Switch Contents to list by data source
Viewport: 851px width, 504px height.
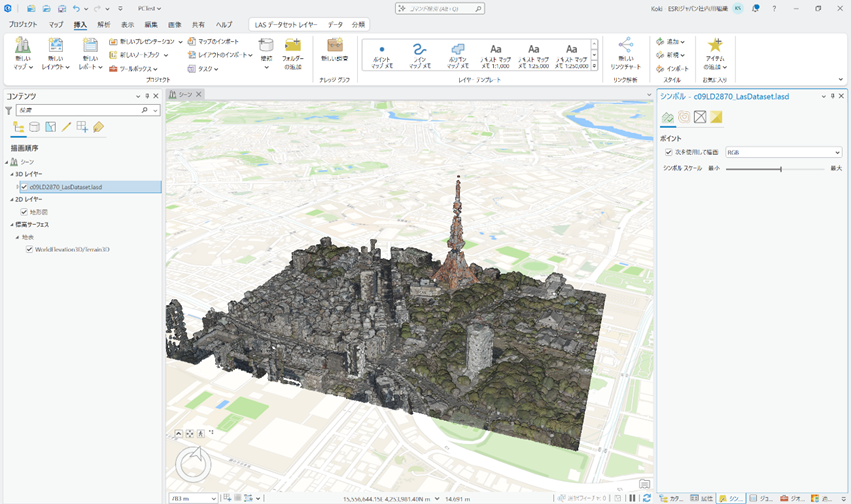pyautogui.click(x=34, y=127)
